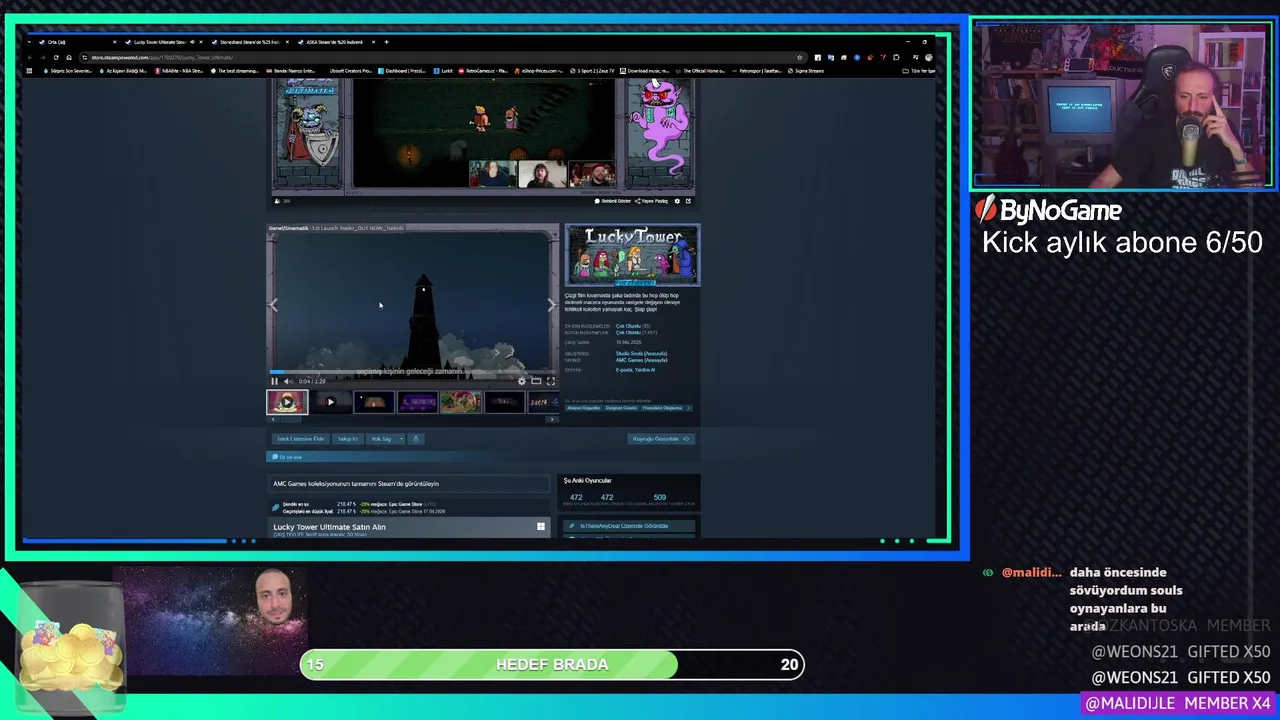Image resolution: width=1280 pixels, height=720 pixels.
Task: Click 'İstek Listesine Ekle' button
Action: [301, 439]
